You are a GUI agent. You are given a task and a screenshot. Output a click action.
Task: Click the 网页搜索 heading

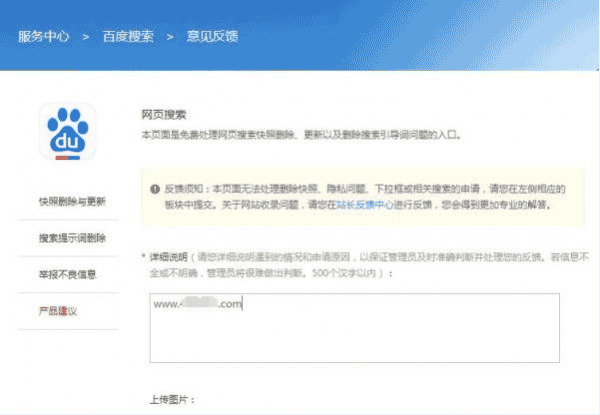[162, 115]
